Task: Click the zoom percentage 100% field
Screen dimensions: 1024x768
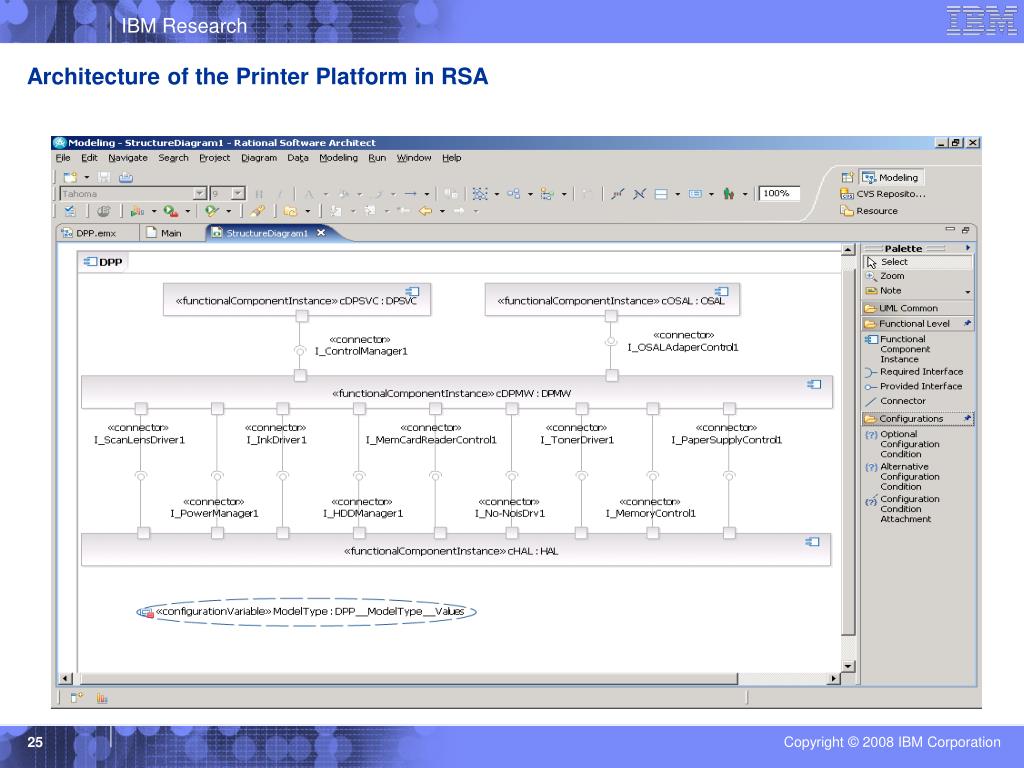Action: click(x=778, y=193)
